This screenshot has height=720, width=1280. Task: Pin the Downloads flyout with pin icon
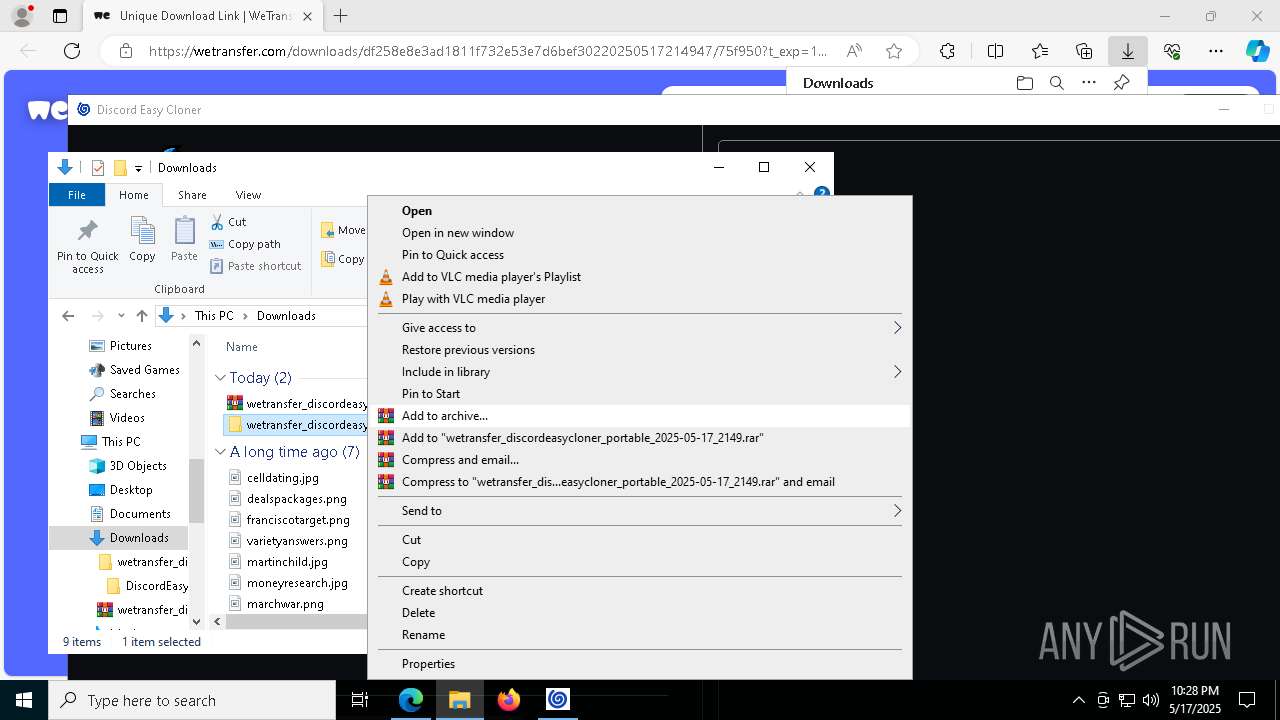click(x=1122, y=83)
